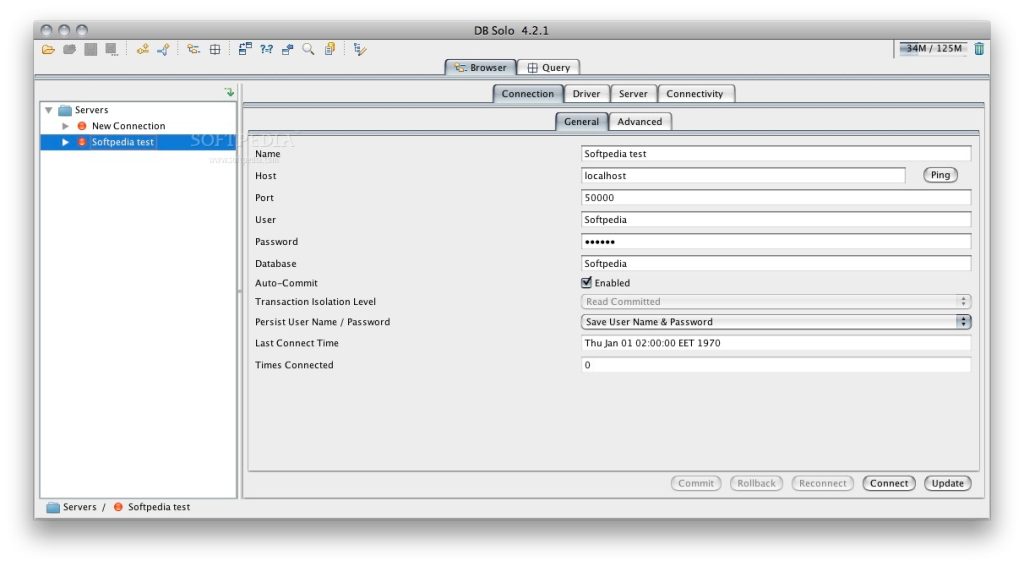Open the Driver tab
The height and width of the screenshot is (566, 1024).
(586, 94)
